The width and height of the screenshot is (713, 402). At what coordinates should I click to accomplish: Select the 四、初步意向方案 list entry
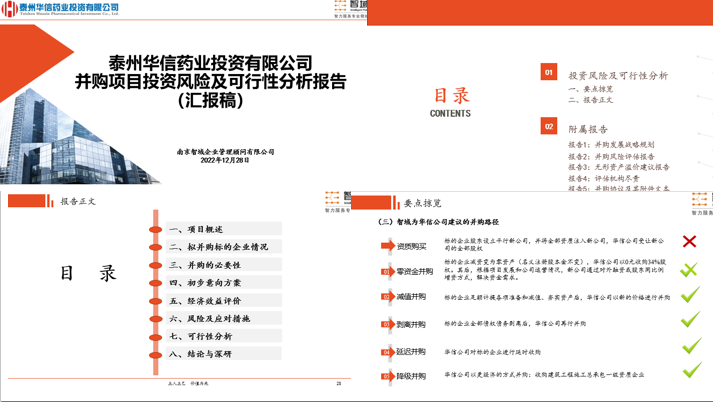(224, 282)
